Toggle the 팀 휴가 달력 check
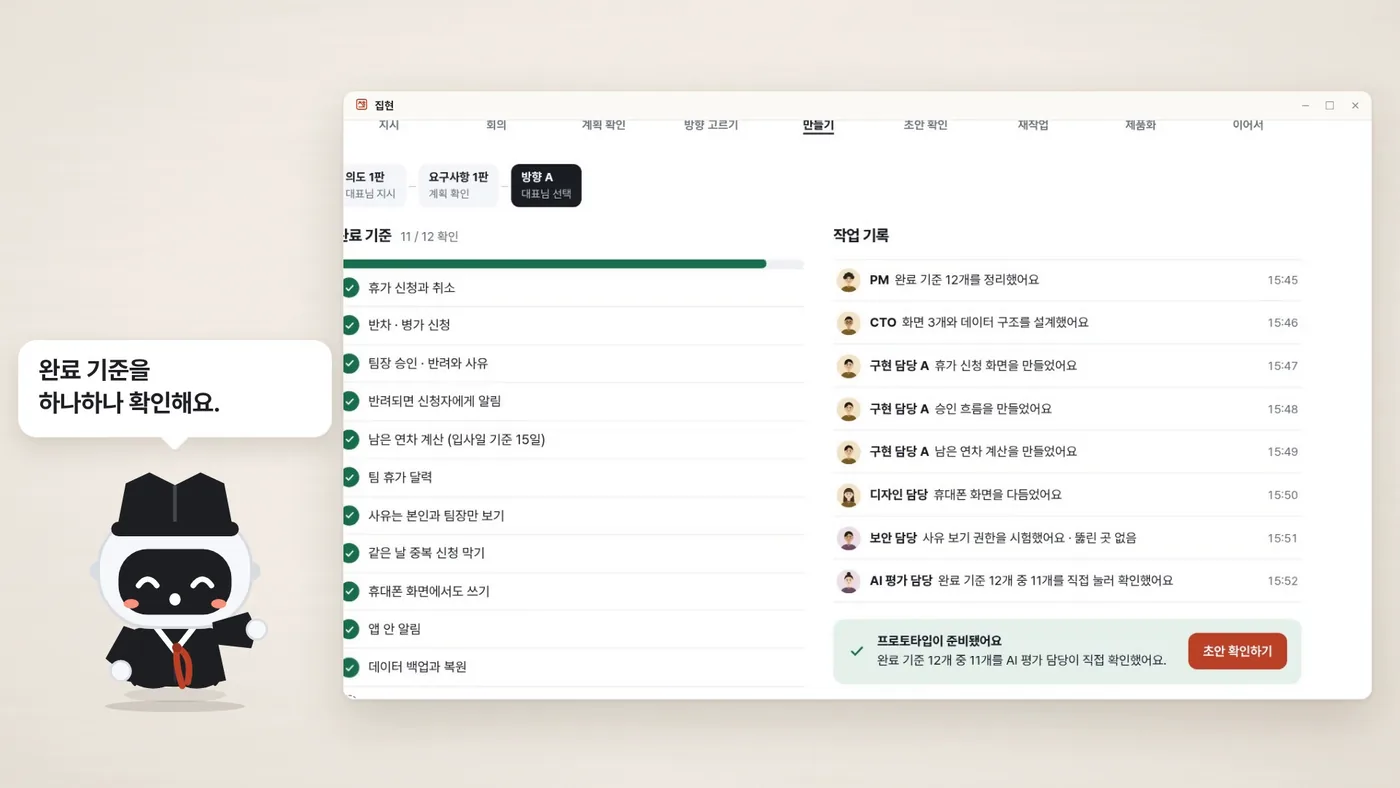 [x=350, y=477]
